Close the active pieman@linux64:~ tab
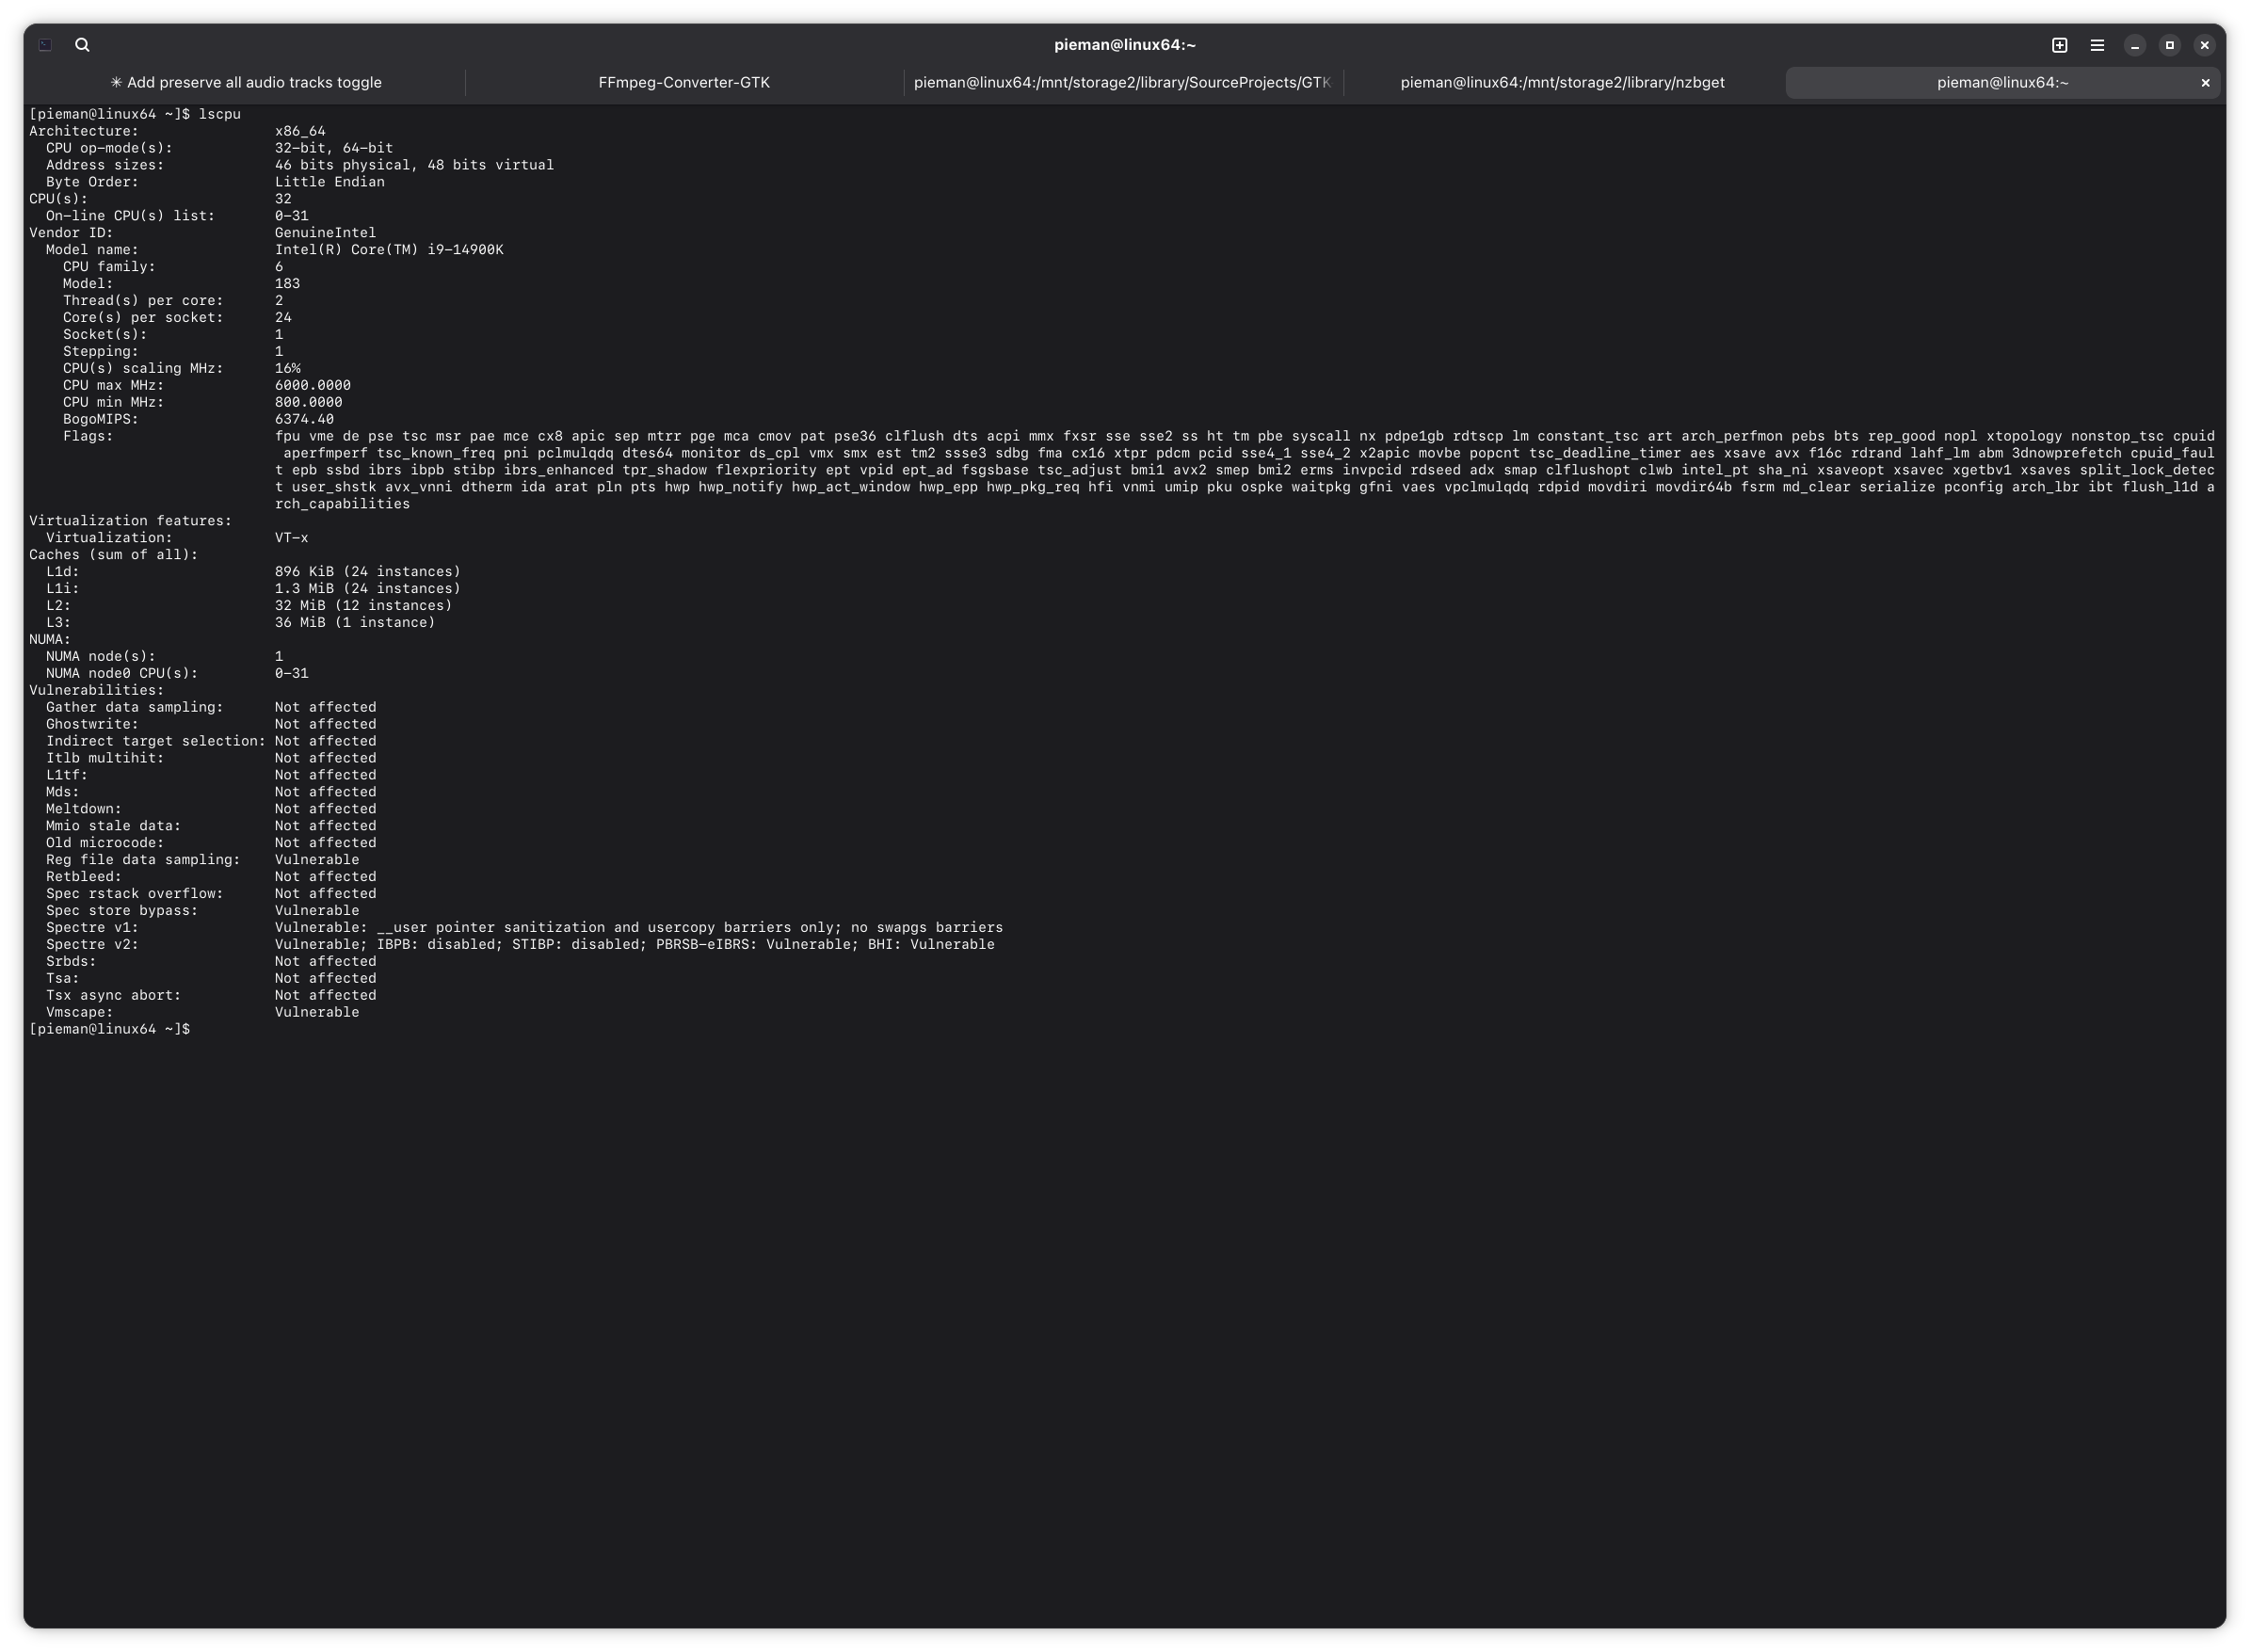Viewport: 2250px width, 1652px height. tap(2205, 83)
